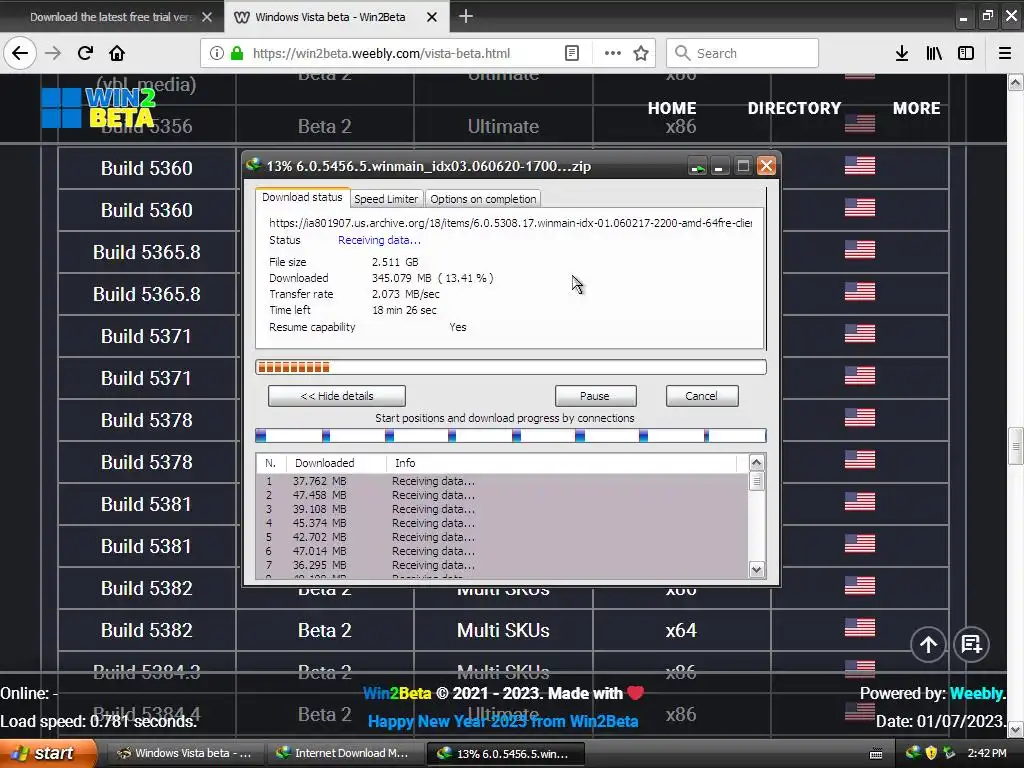This screenshot has height=768, width=1024.
Task: Click the Win2Beta footer link
Action: coord(396,694)
